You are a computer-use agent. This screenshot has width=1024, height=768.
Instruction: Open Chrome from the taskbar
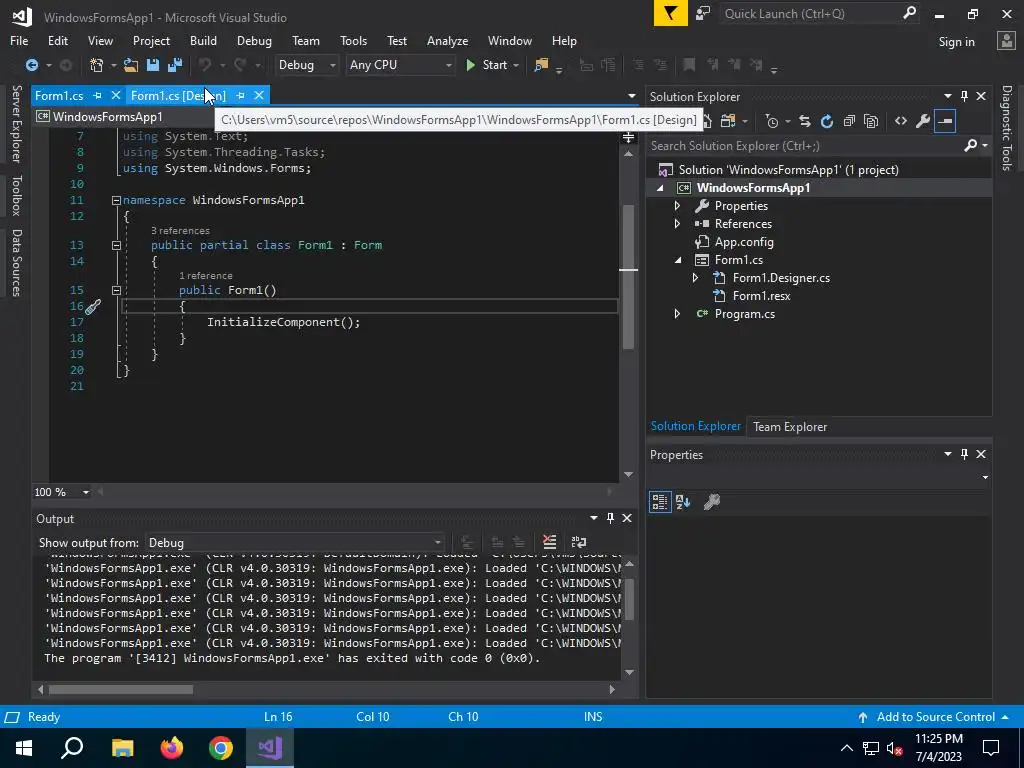coord(221,748)
